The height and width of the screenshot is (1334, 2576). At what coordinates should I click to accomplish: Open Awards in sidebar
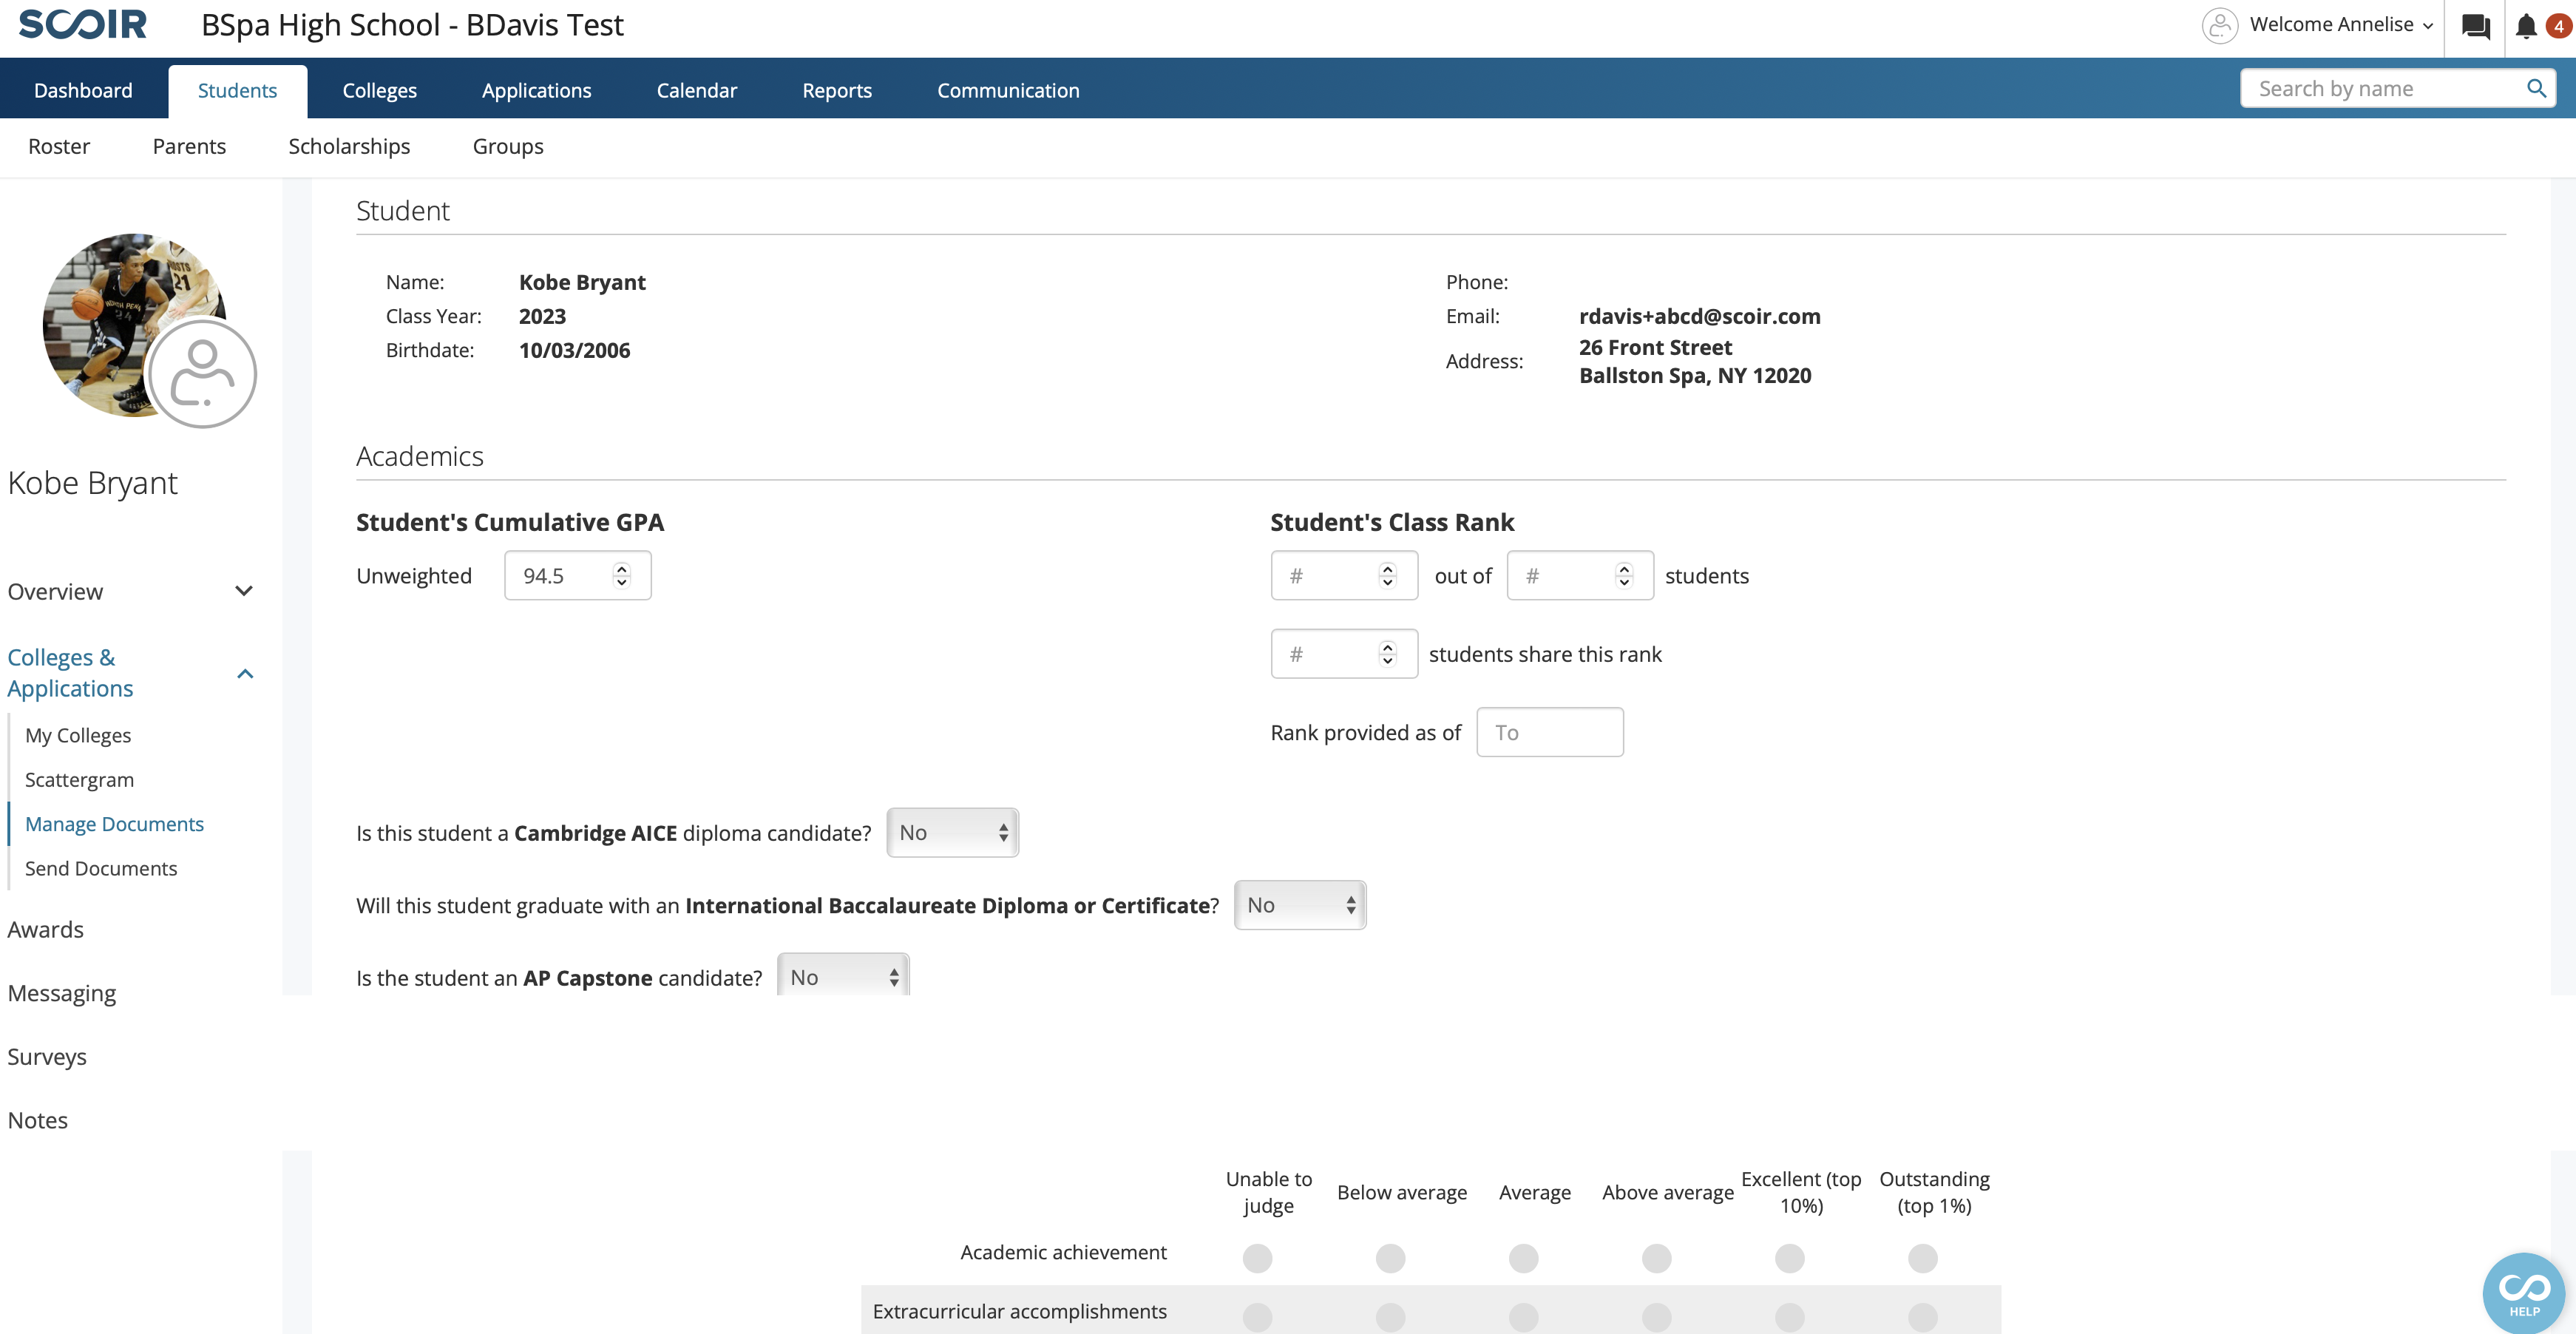(45, 929)
